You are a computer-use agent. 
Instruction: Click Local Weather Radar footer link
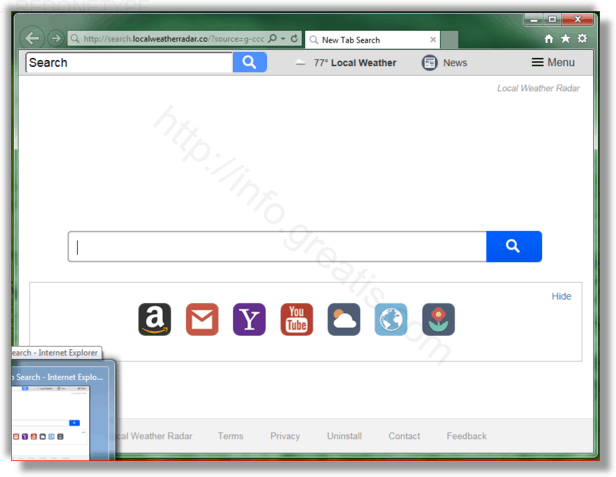[x=154, y=436]
